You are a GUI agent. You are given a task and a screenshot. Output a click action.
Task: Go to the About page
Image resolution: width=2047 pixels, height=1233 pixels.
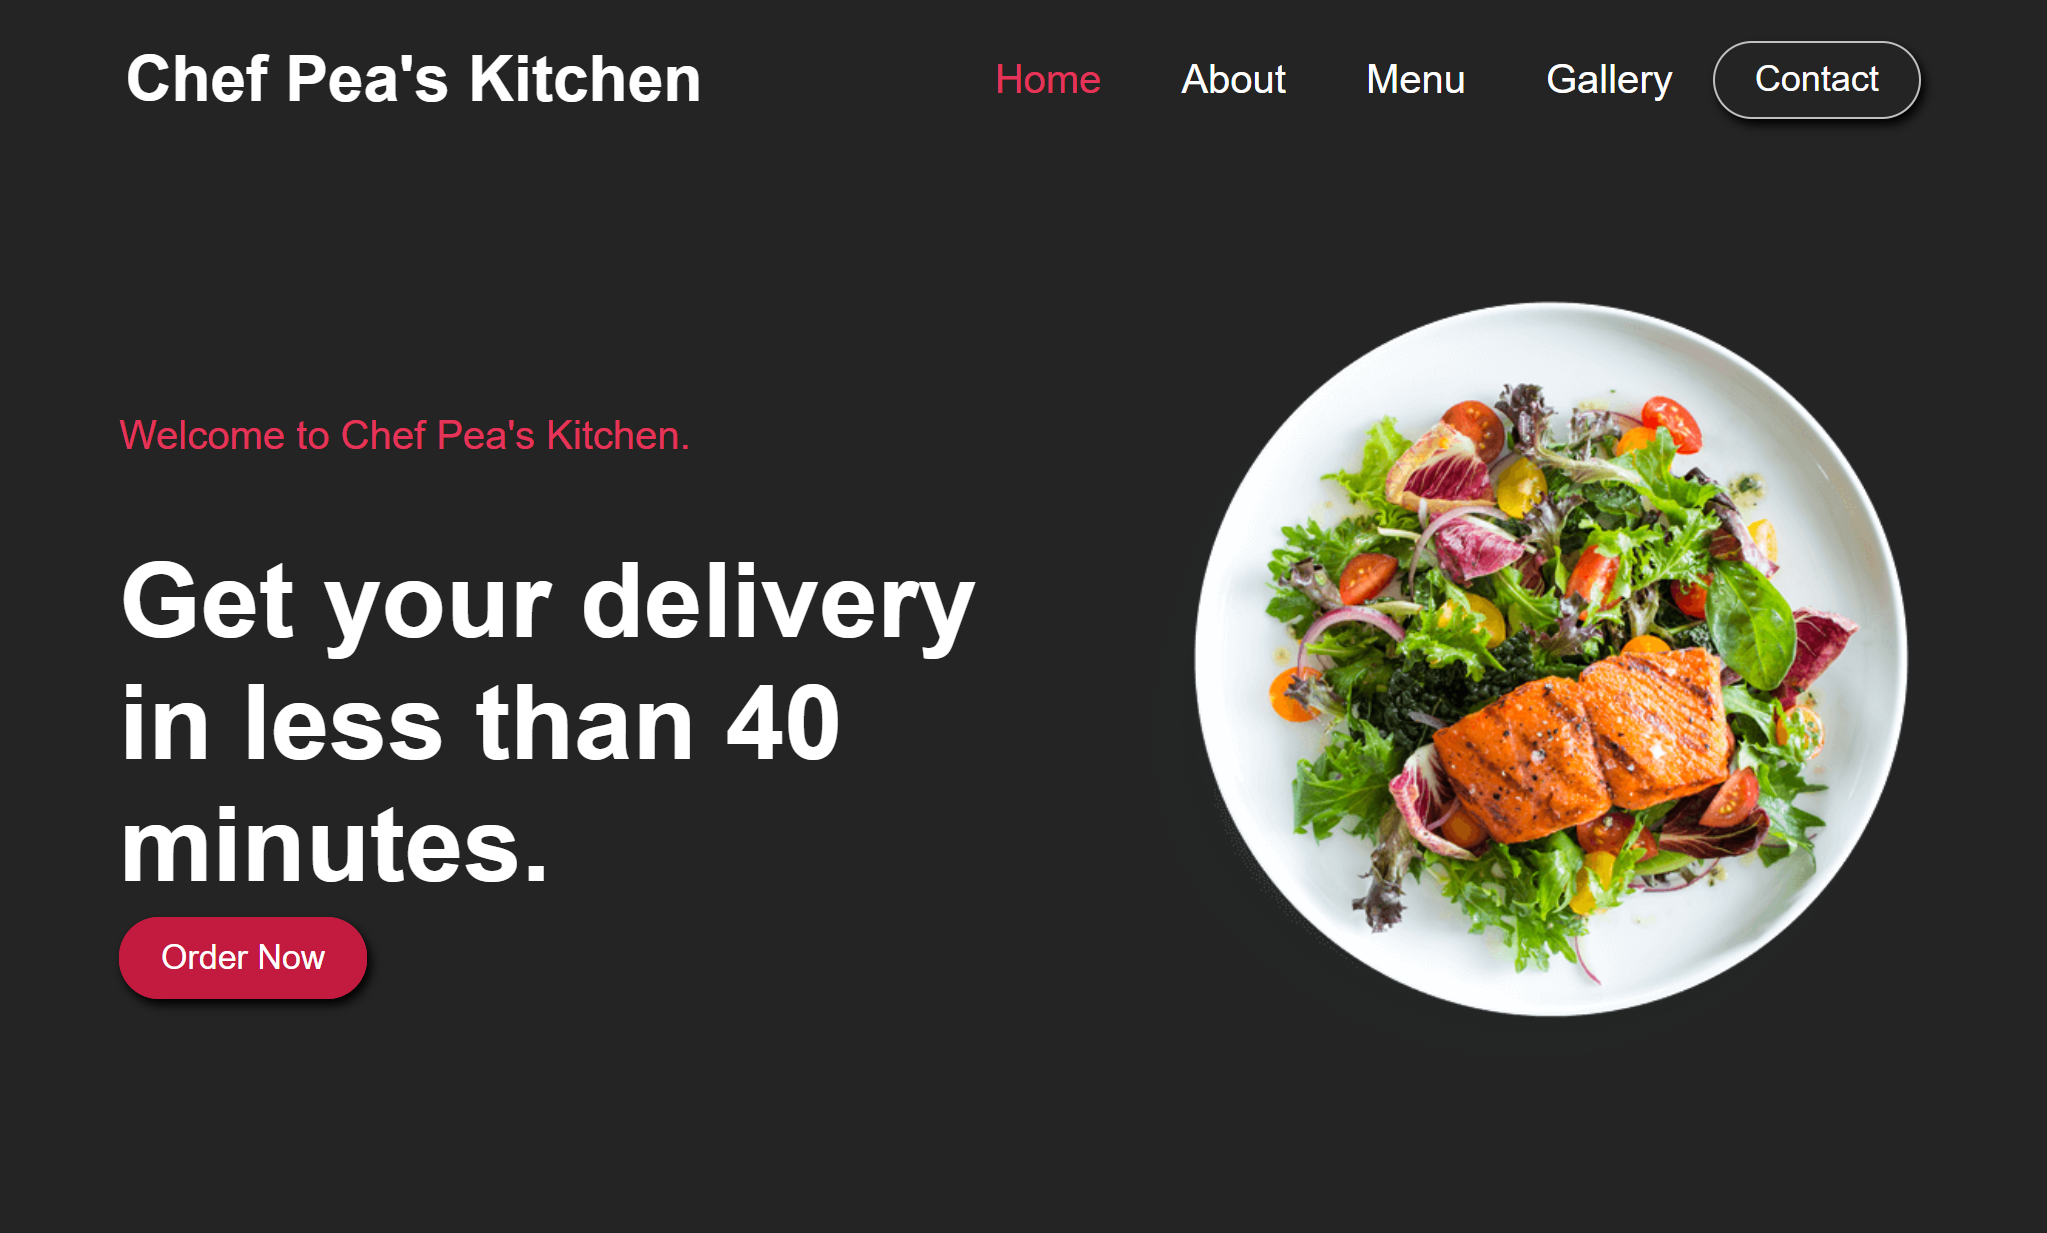[1233, 79]
